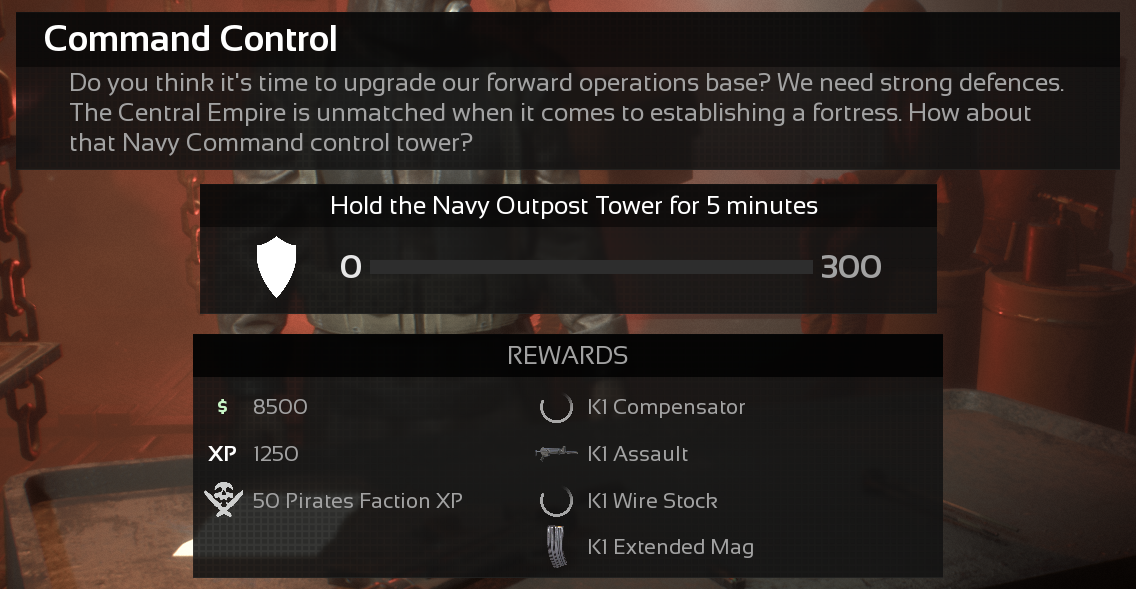Click the 8500 cash reward amount
The width and height of the screenshot is (1136, 589).
280,407
